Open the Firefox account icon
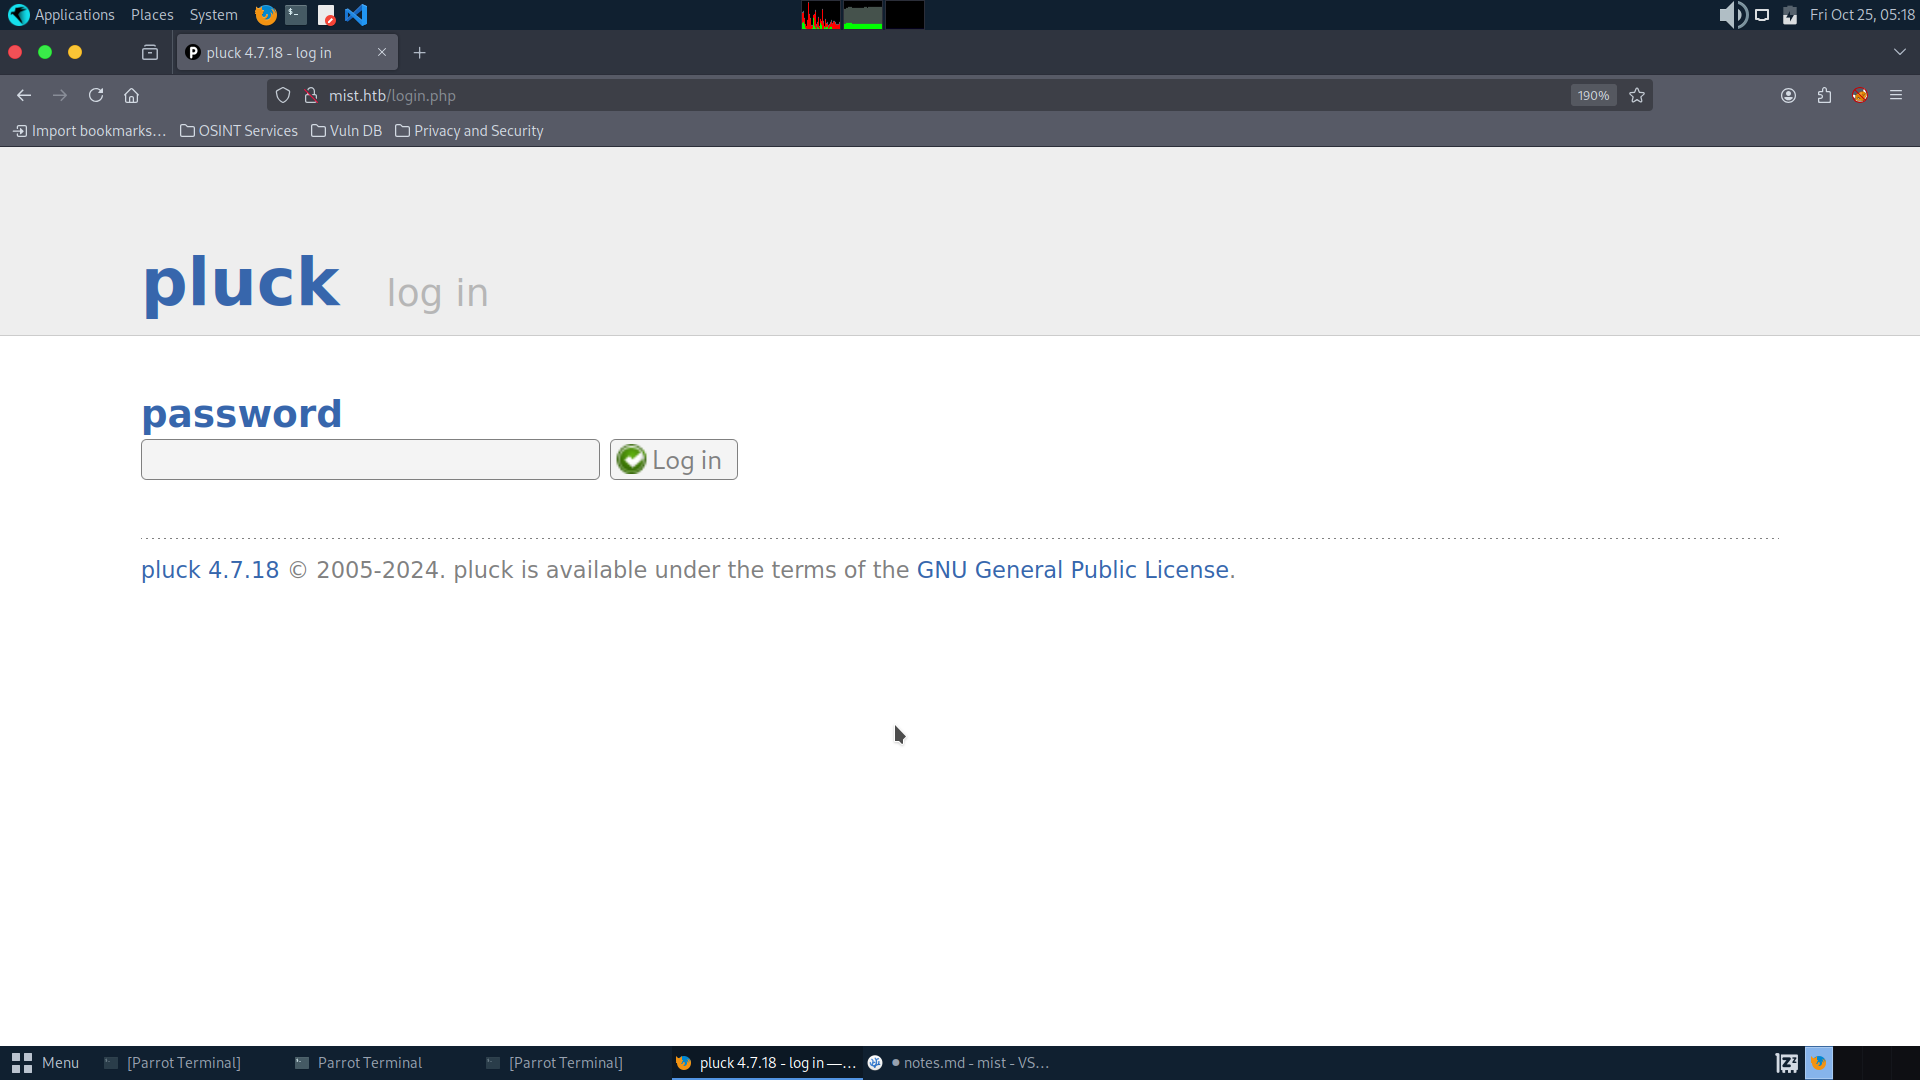This screenshot has height=1080, width=1920. pos(1788,95)
